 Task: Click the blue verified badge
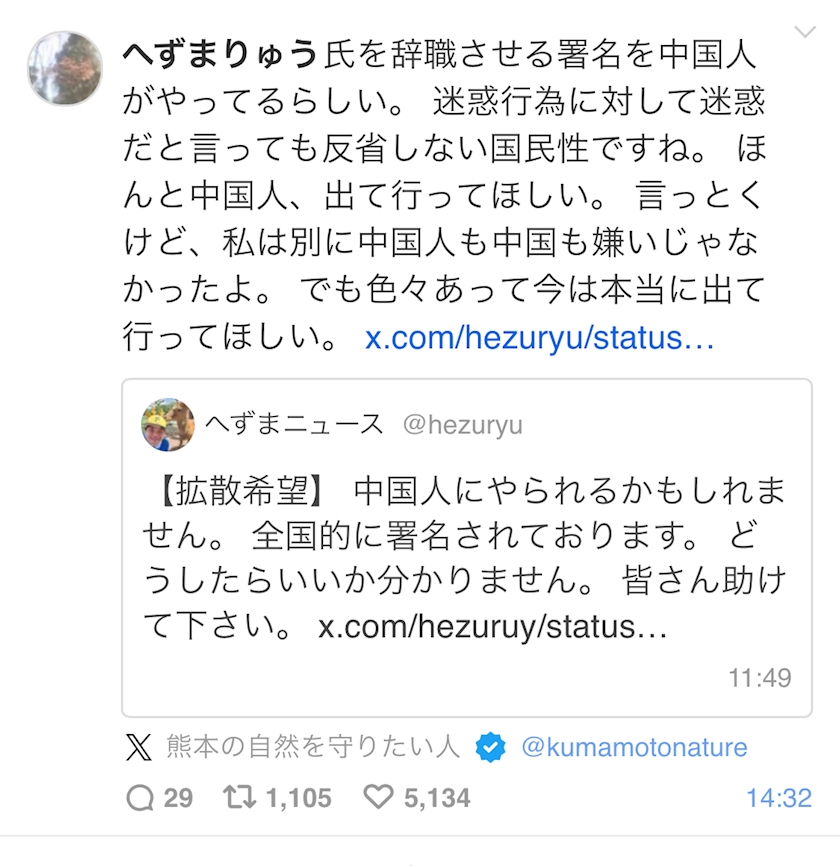click(x=490, y=747)
